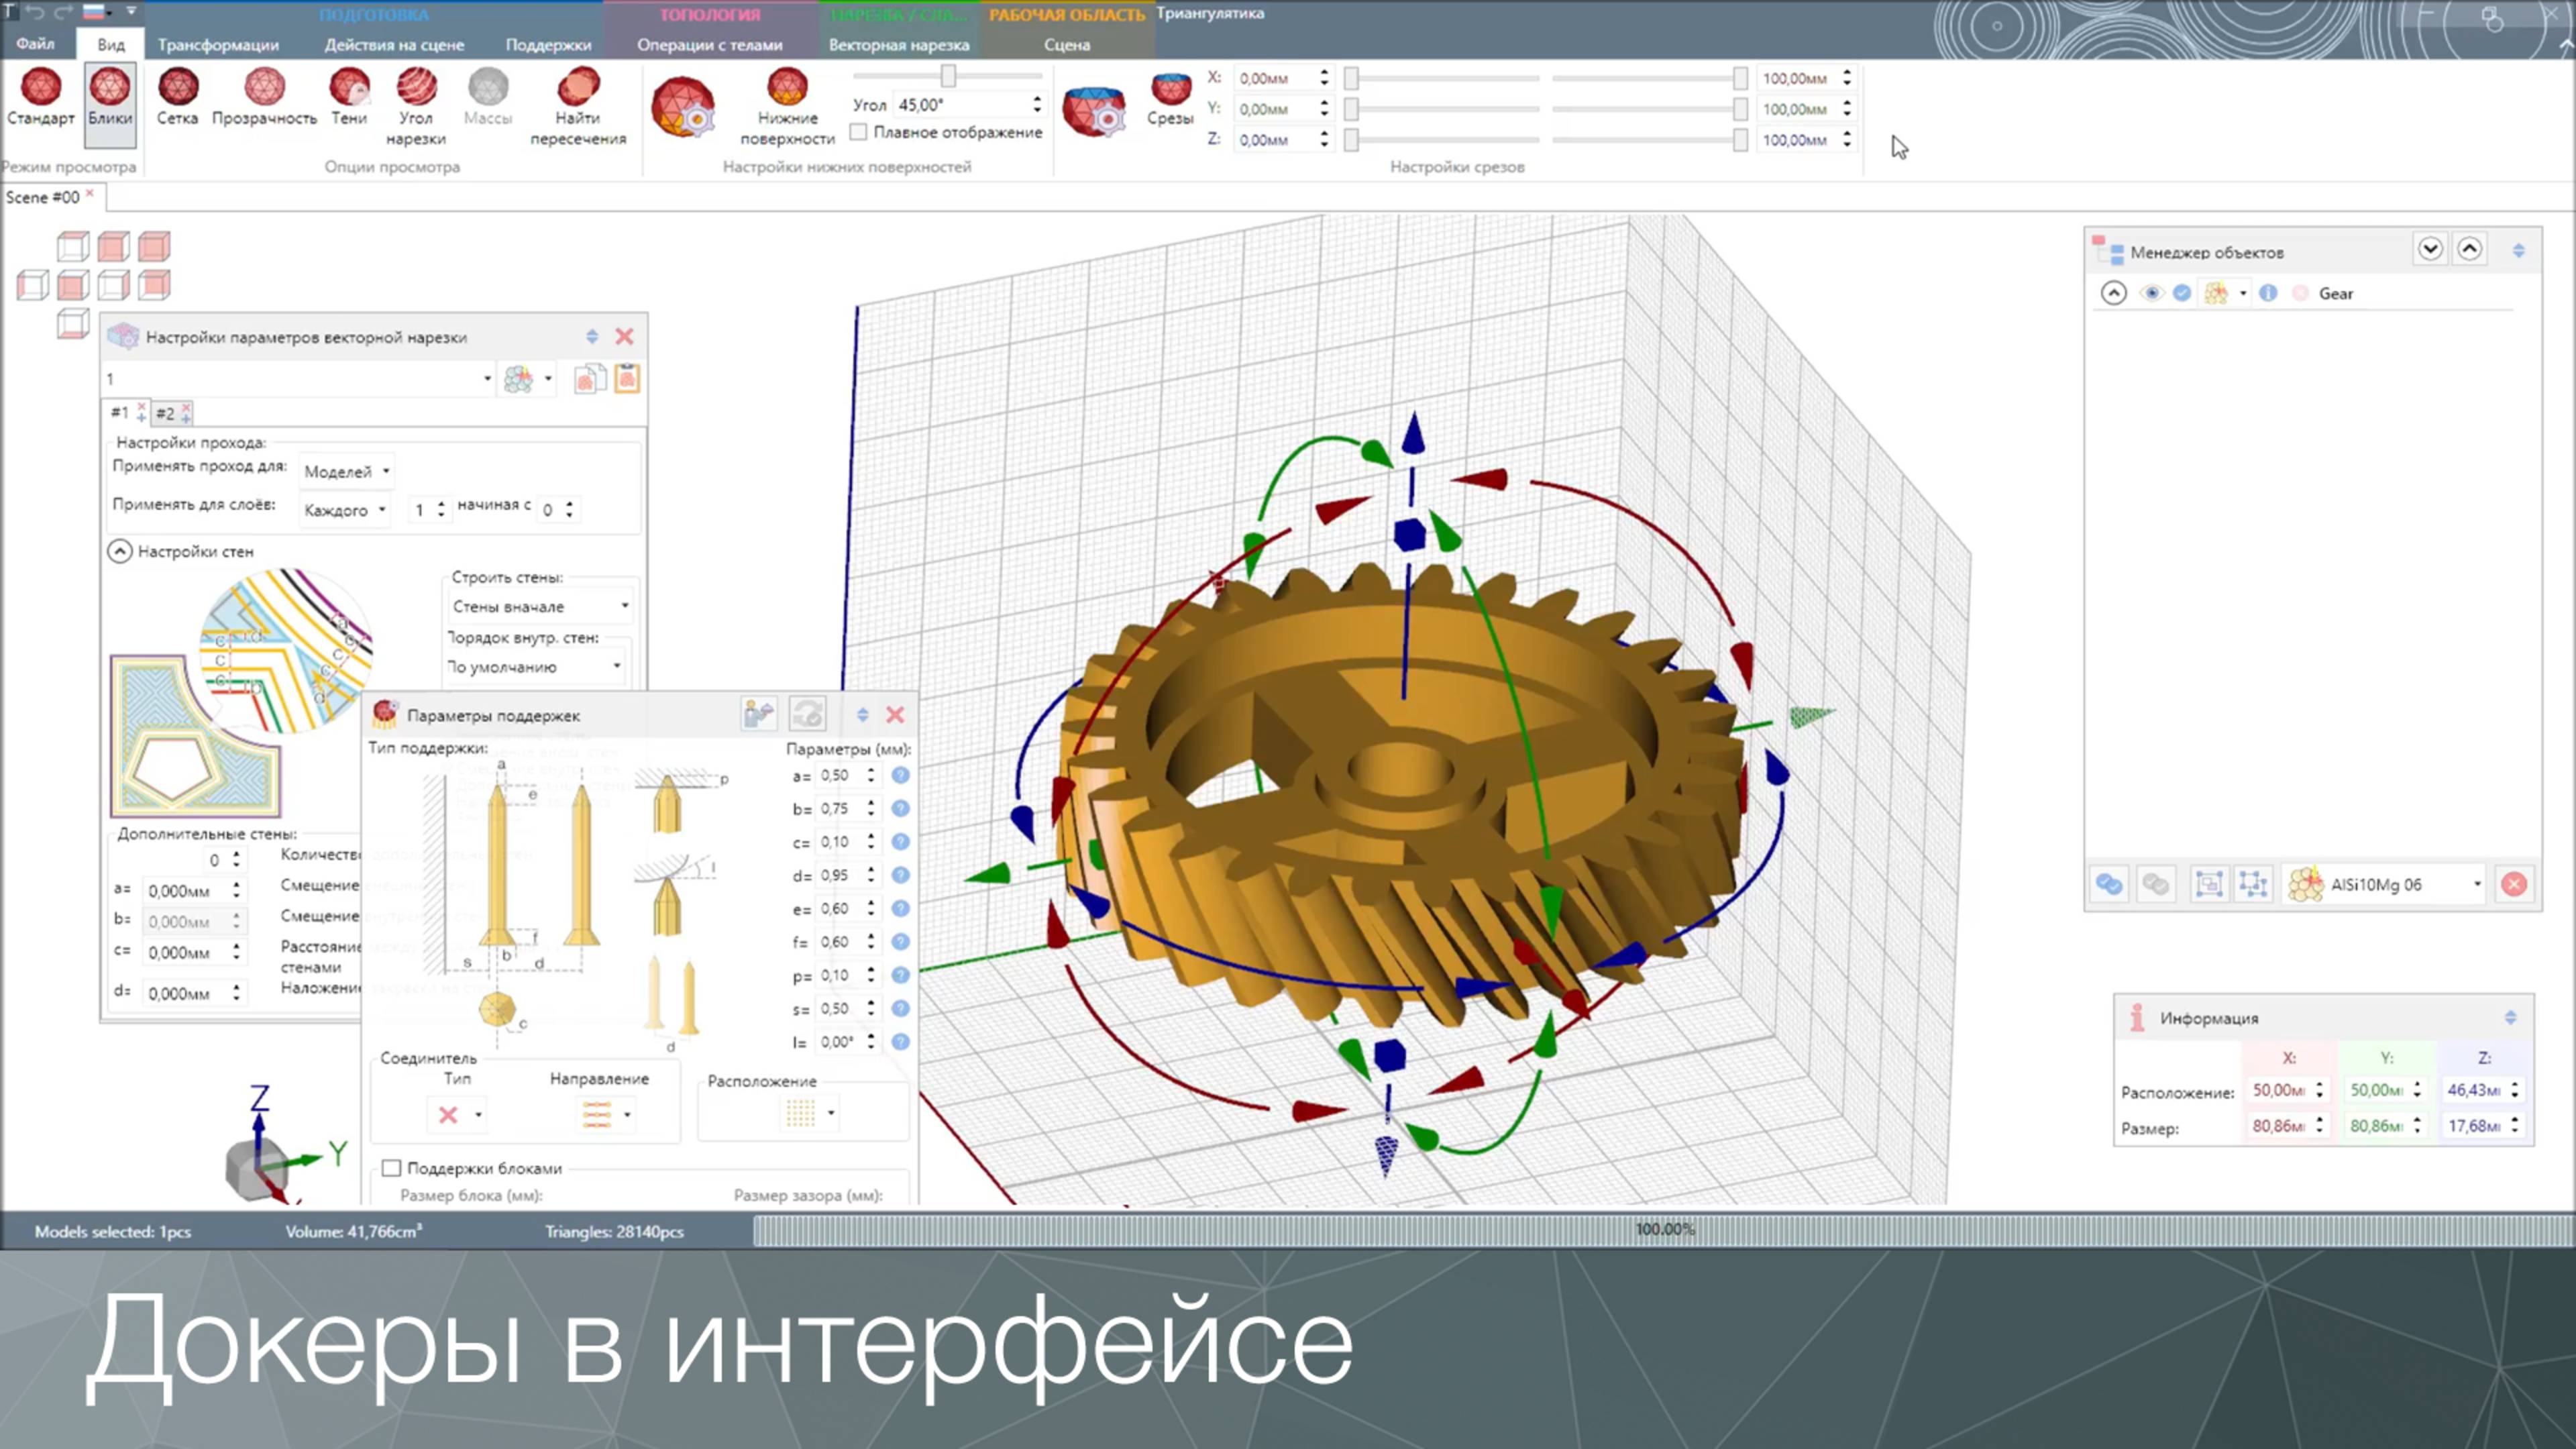
Task: Enable Плавное отображение checkbox
Action: pyautogui.click(x=860, y=132)
